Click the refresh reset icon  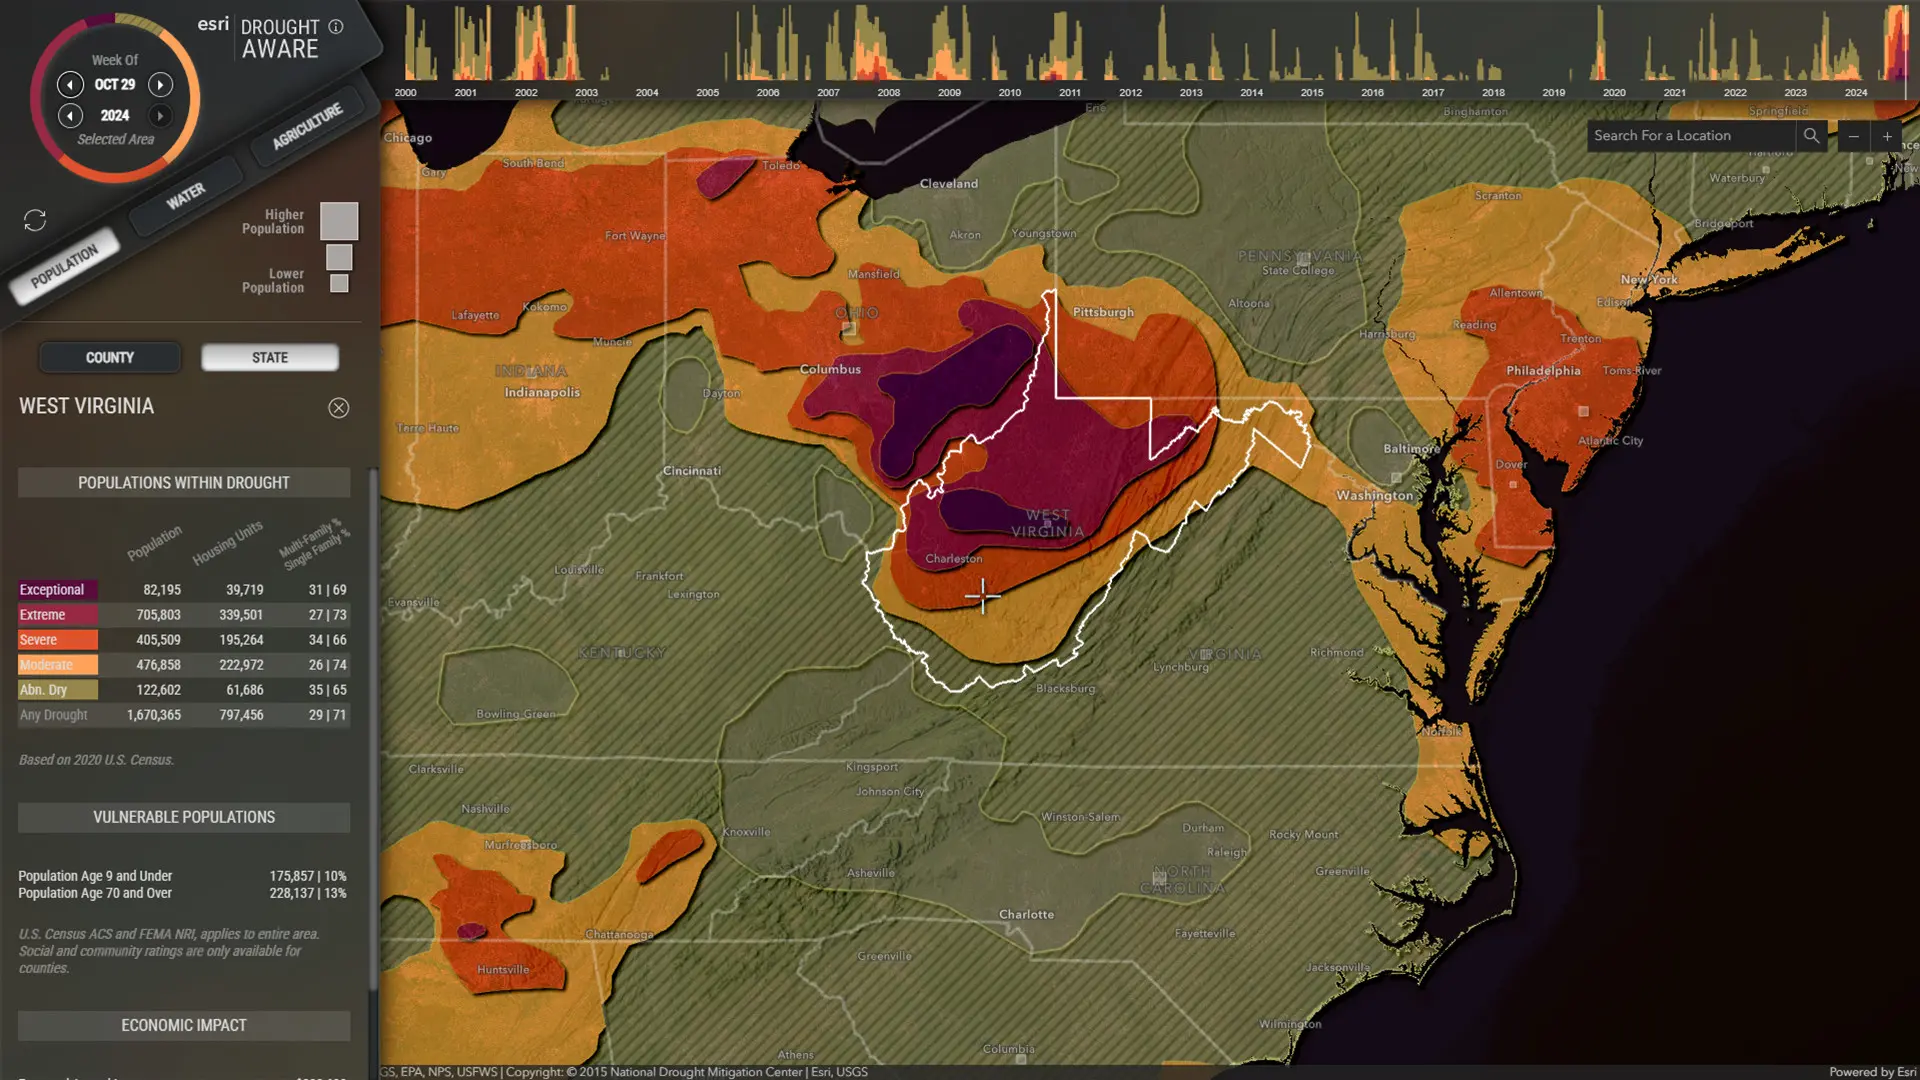(x=35, y=220)
